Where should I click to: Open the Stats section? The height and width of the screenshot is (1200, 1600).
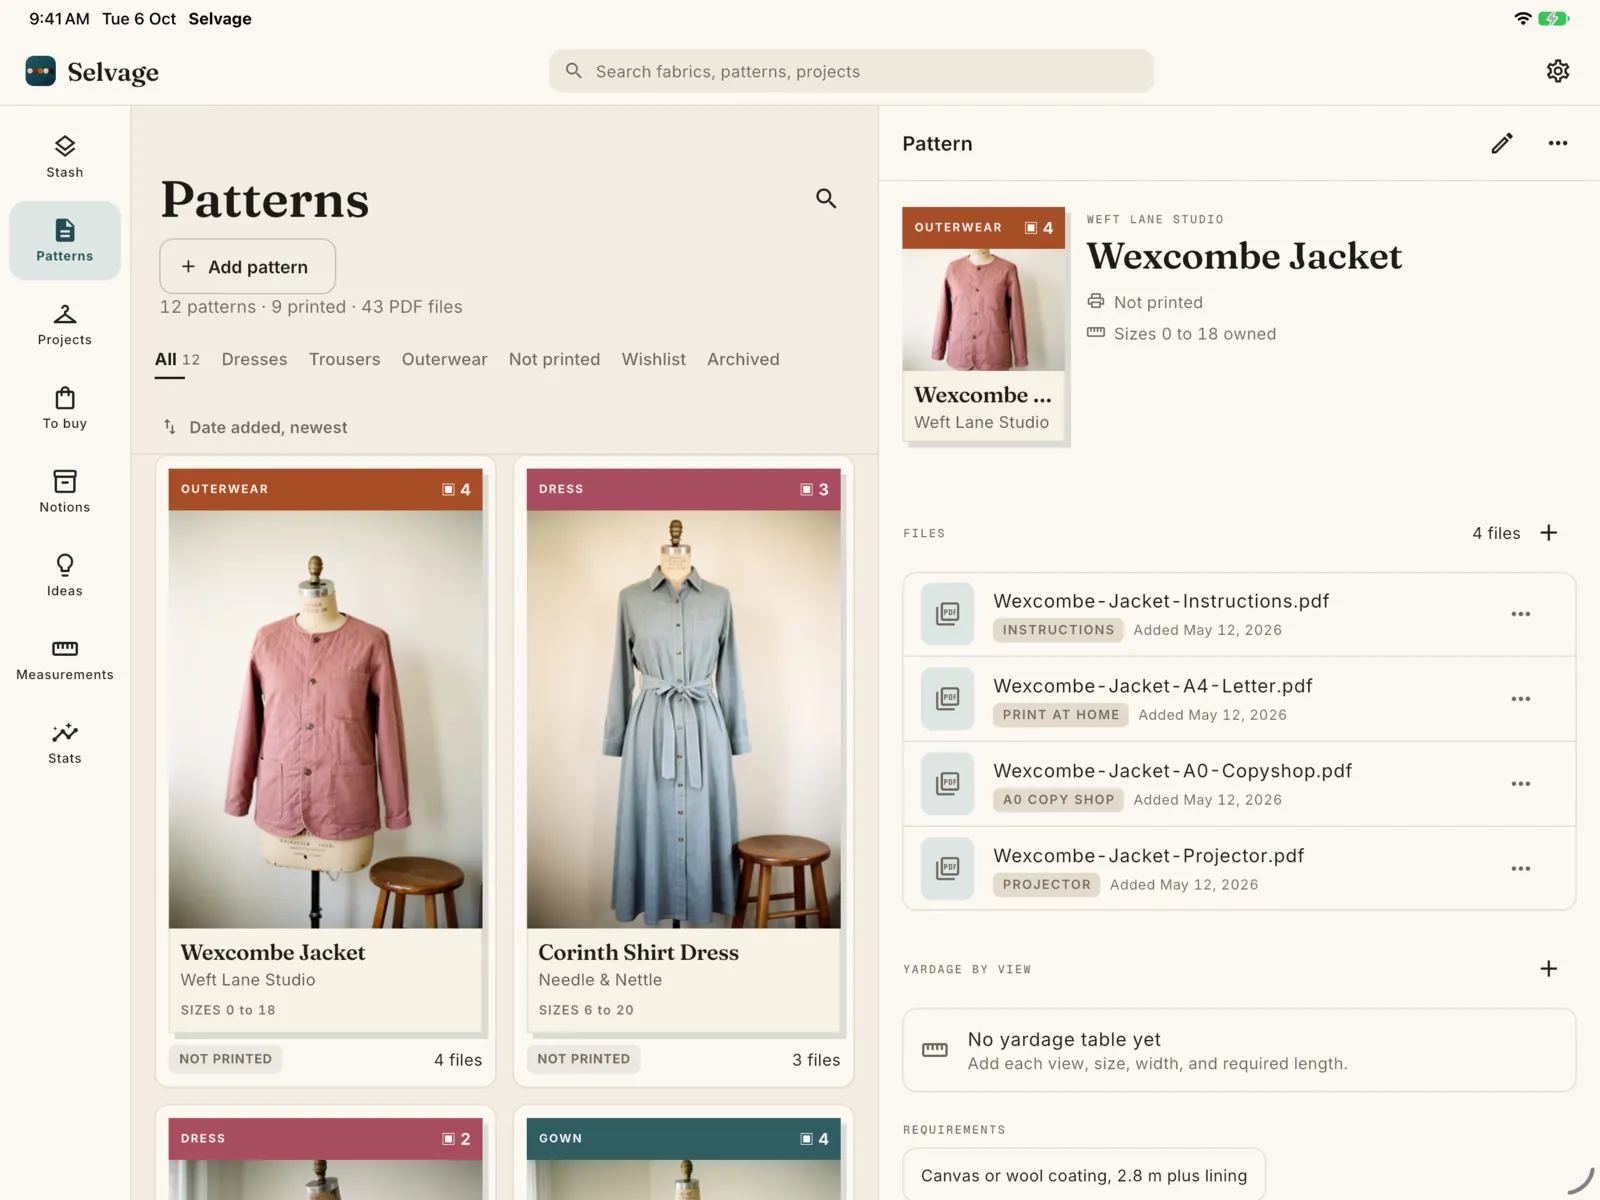click(x=65, y=745)
